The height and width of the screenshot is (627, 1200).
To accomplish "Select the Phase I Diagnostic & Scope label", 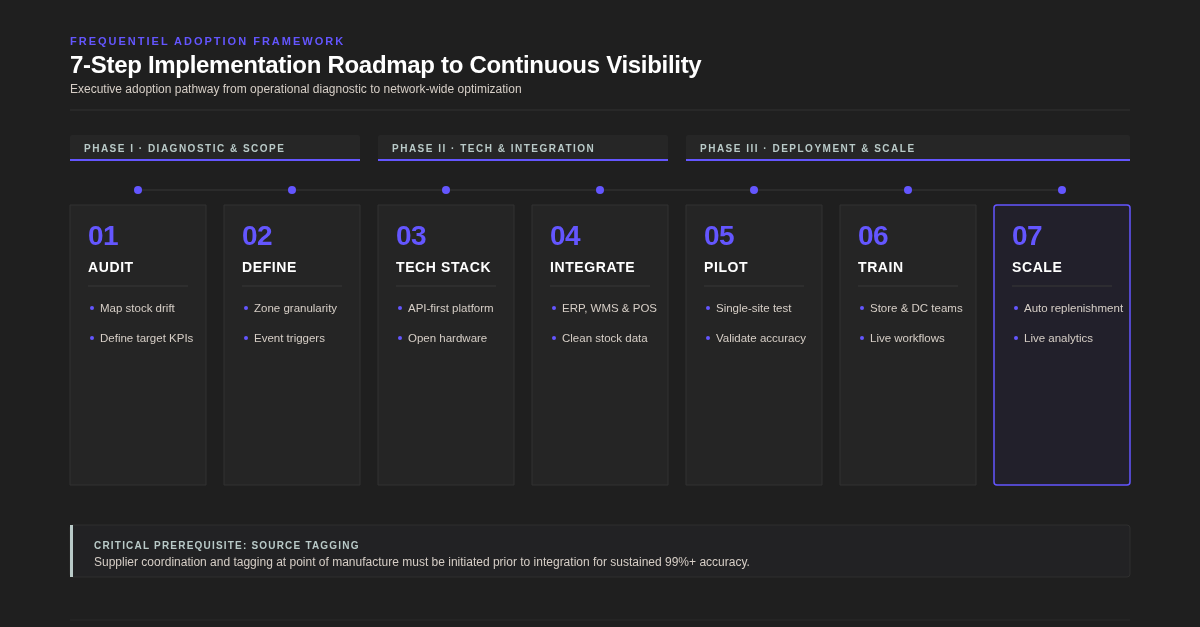I will pos(184,148).
